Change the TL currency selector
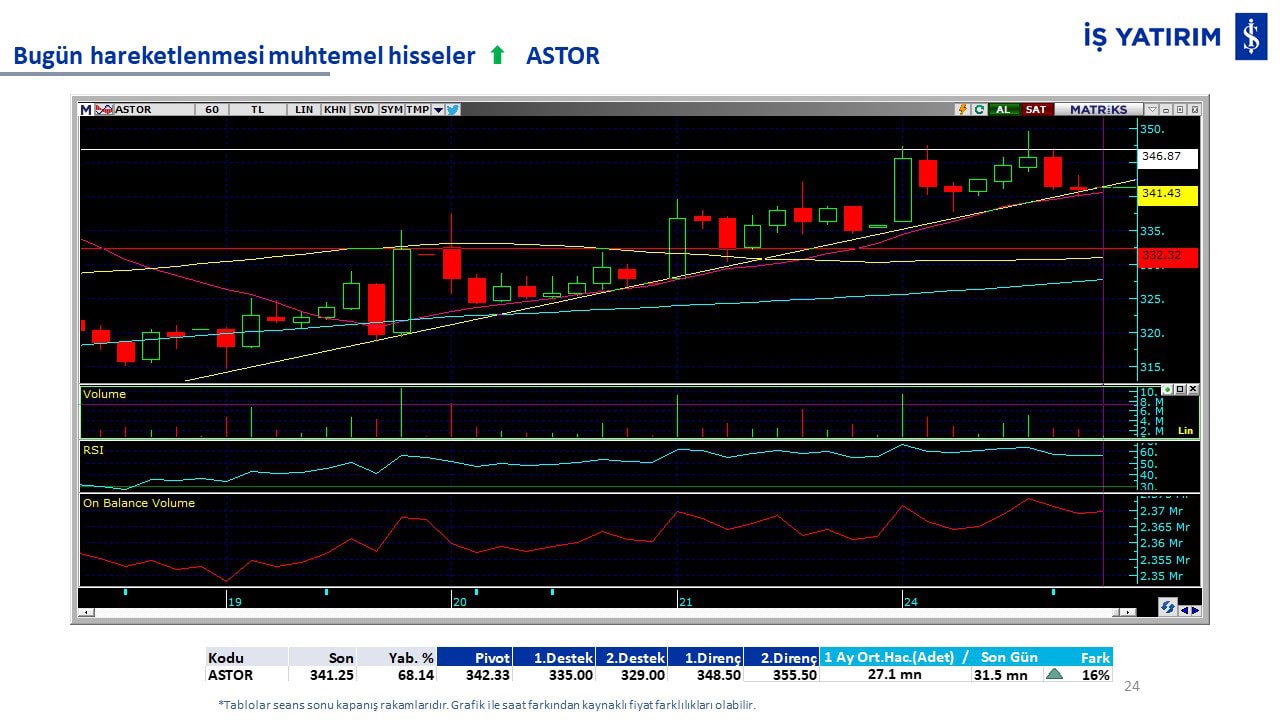This screenshot has width=1280, height=720. (258, 110)
